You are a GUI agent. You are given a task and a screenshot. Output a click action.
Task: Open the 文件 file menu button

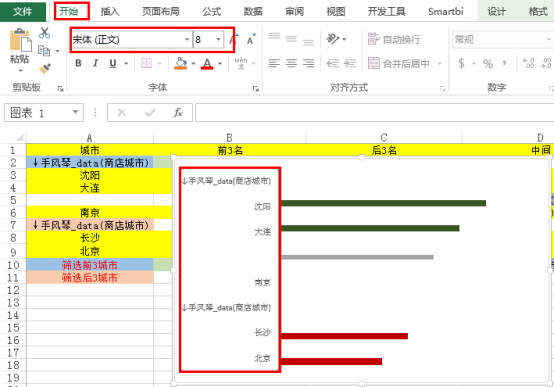pyautogui.click(x=23, y=12)
